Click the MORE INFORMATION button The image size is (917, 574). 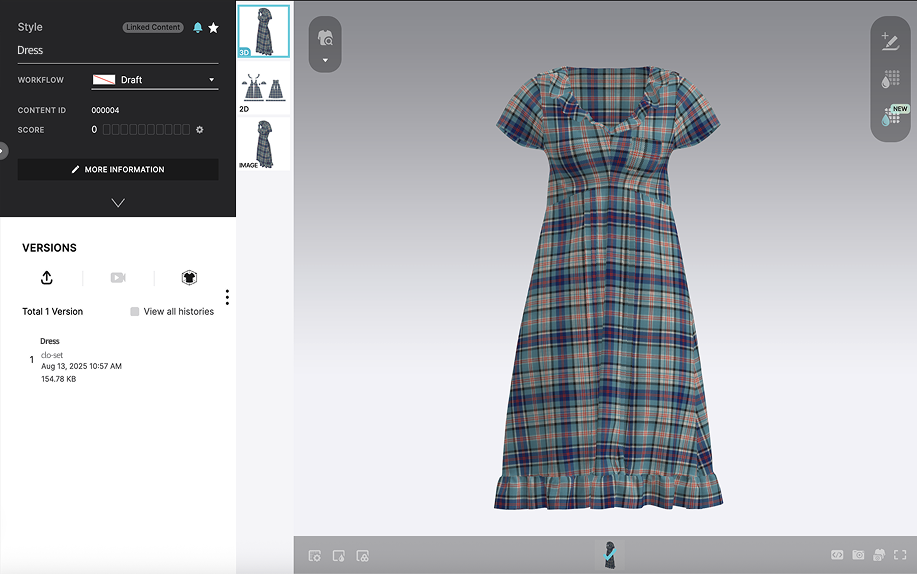click(118, 170)
